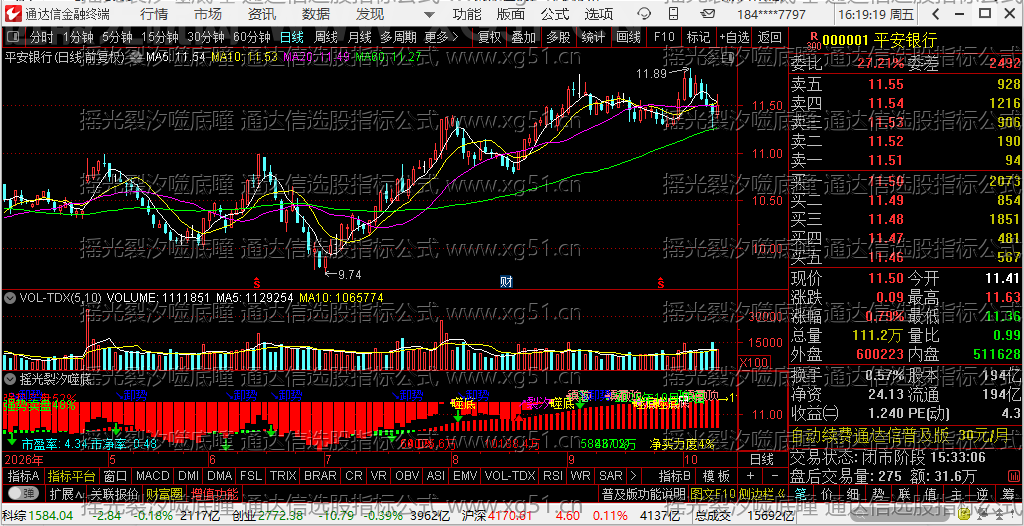Click the zoom-in plus button below the chart
The width and height of the screenshot is (1024, 526).
click(x=750, y=476)
